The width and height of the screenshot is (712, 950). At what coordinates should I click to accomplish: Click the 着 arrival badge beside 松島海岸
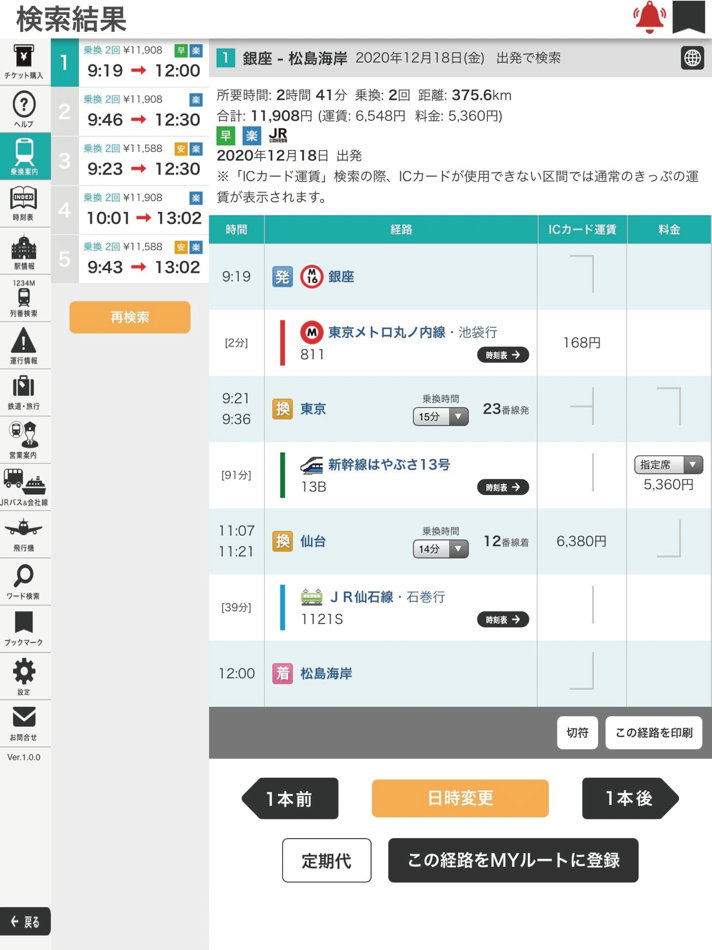point(282,674)
